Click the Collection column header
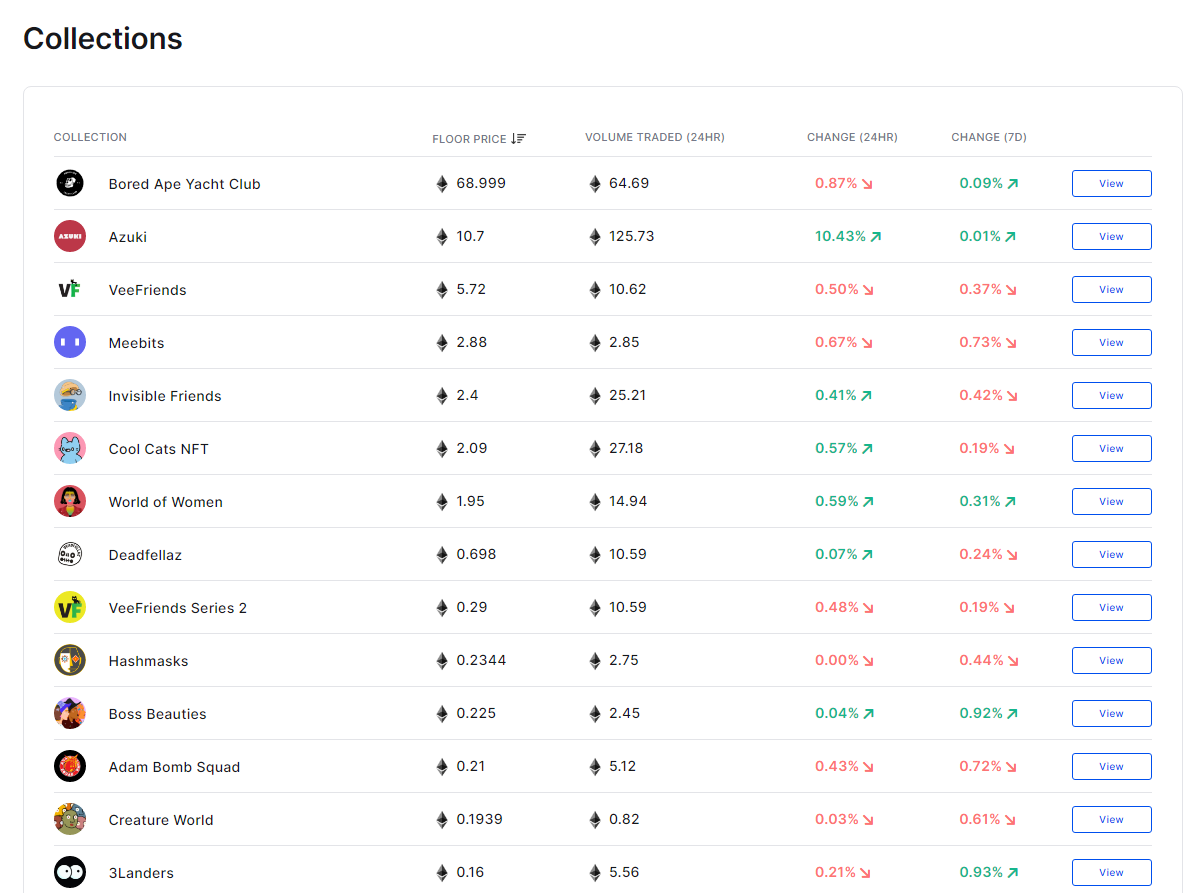 pos(90,138)
